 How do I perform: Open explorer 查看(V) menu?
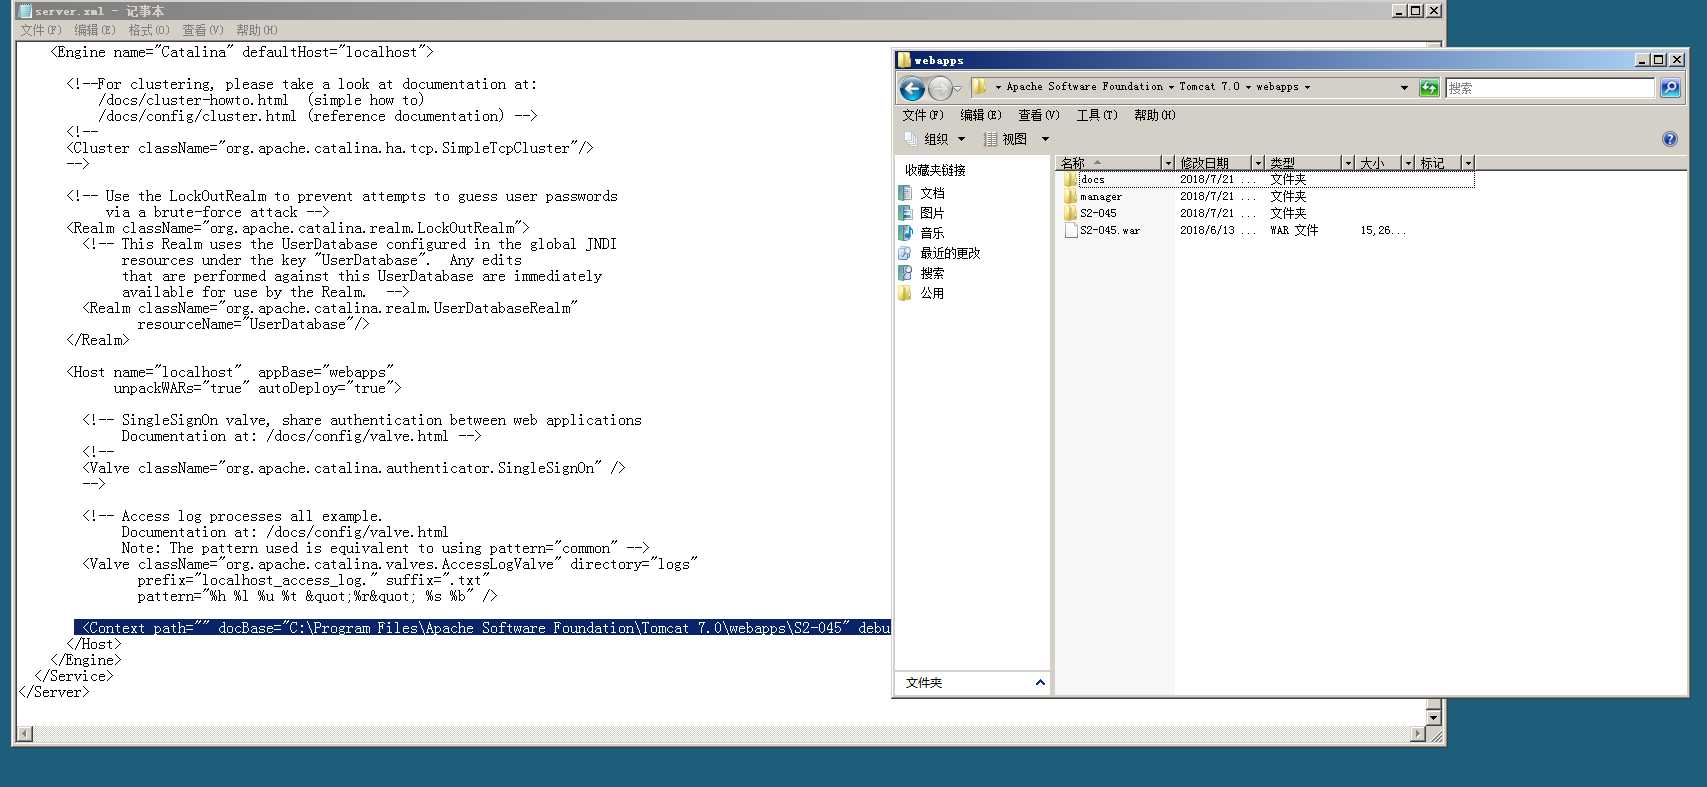(1038, 115)
